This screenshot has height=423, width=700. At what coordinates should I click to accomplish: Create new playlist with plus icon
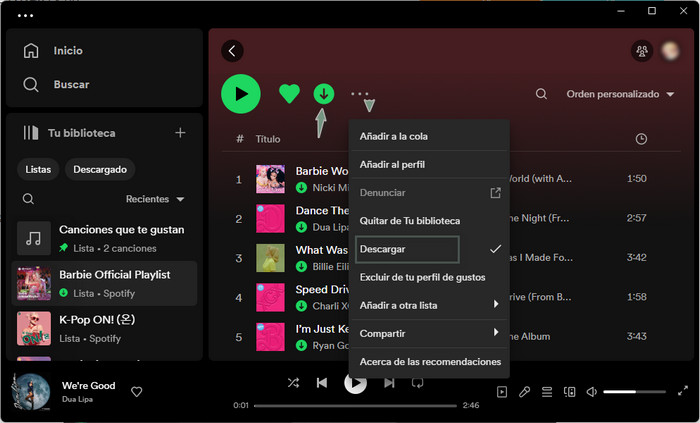pyautogui.click(x=180, y=133)
